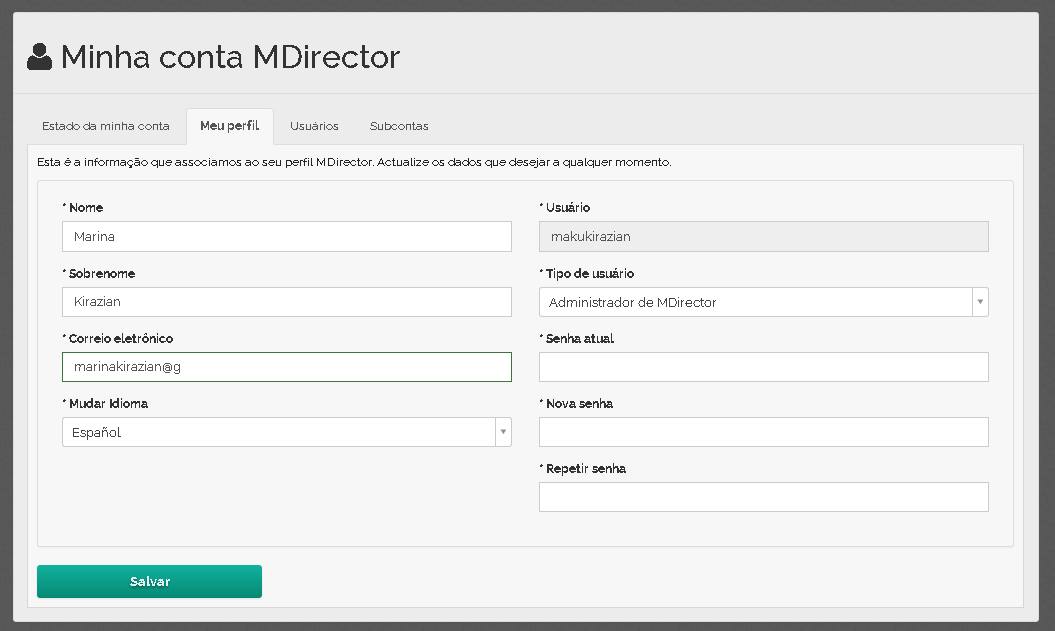Click the Tipo de usuário label

(589, 274)
